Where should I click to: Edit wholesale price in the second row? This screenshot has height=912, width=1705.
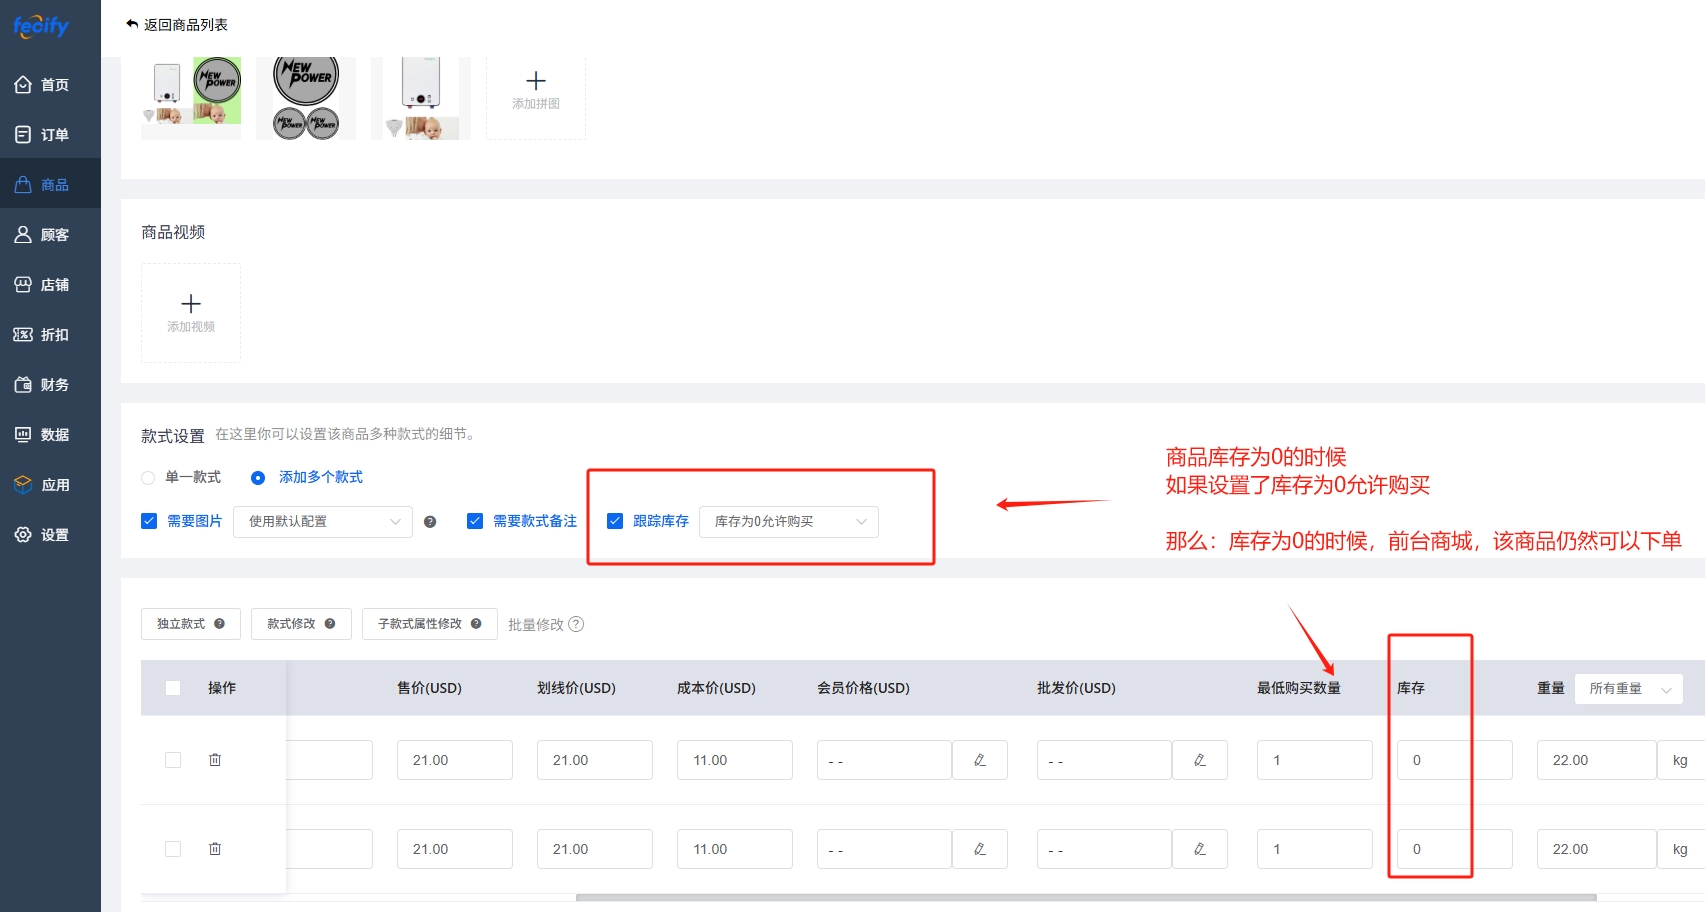tap(1200, 849)
